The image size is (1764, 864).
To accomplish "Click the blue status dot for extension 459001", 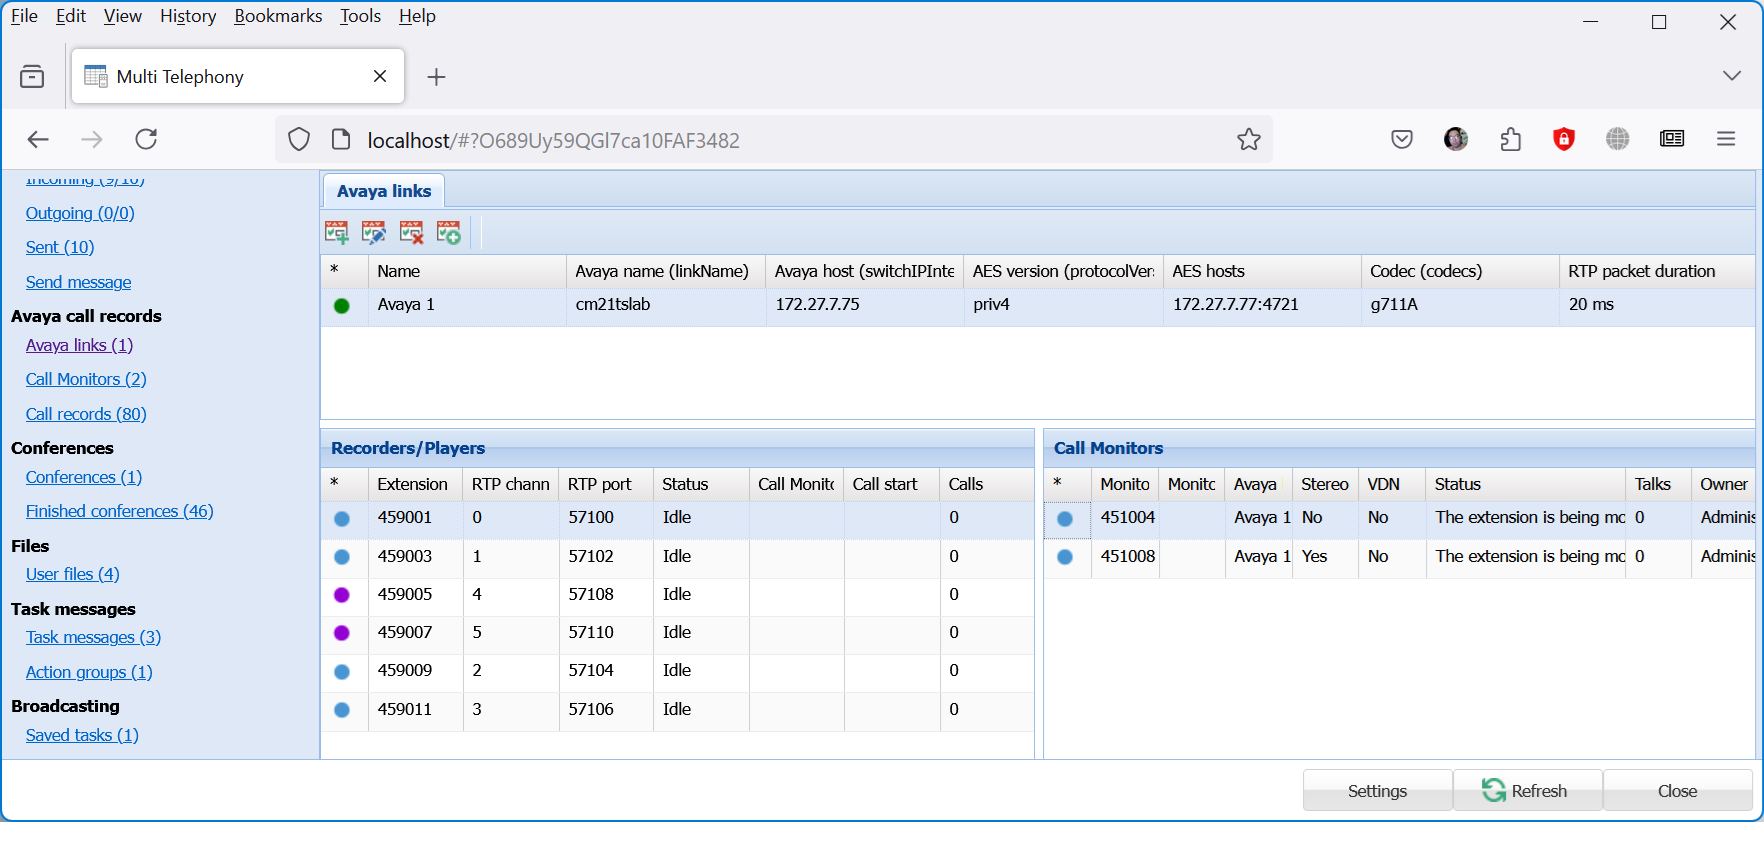I will pos(342,519).
